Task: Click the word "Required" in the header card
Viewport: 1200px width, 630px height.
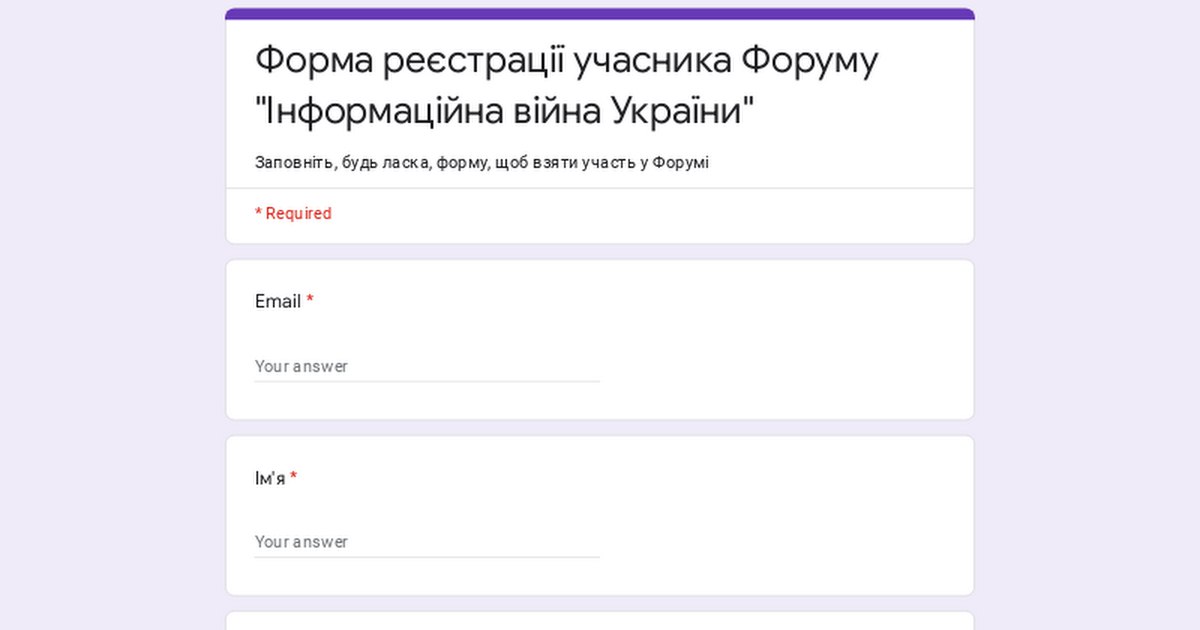Action: coord(298,213)
